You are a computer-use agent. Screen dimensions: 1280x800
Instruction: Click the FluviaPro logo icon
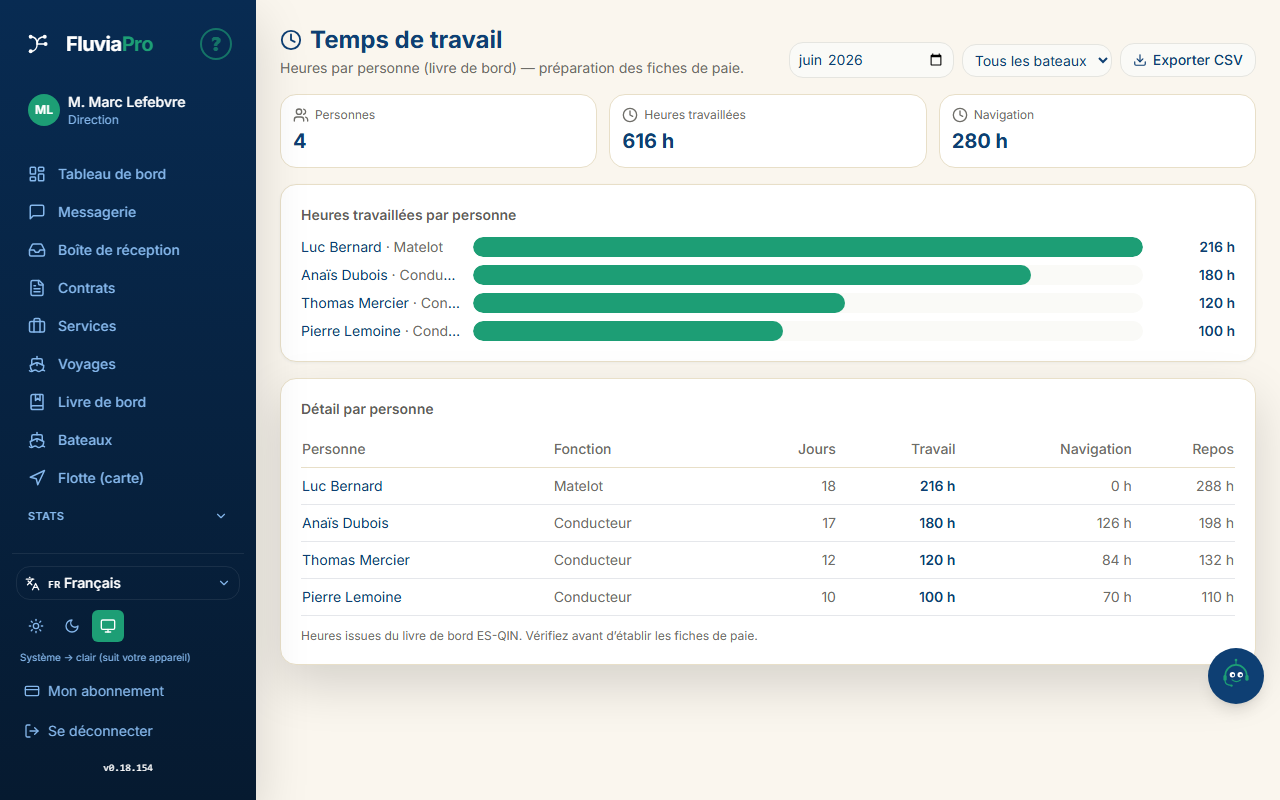click(38, 44)
